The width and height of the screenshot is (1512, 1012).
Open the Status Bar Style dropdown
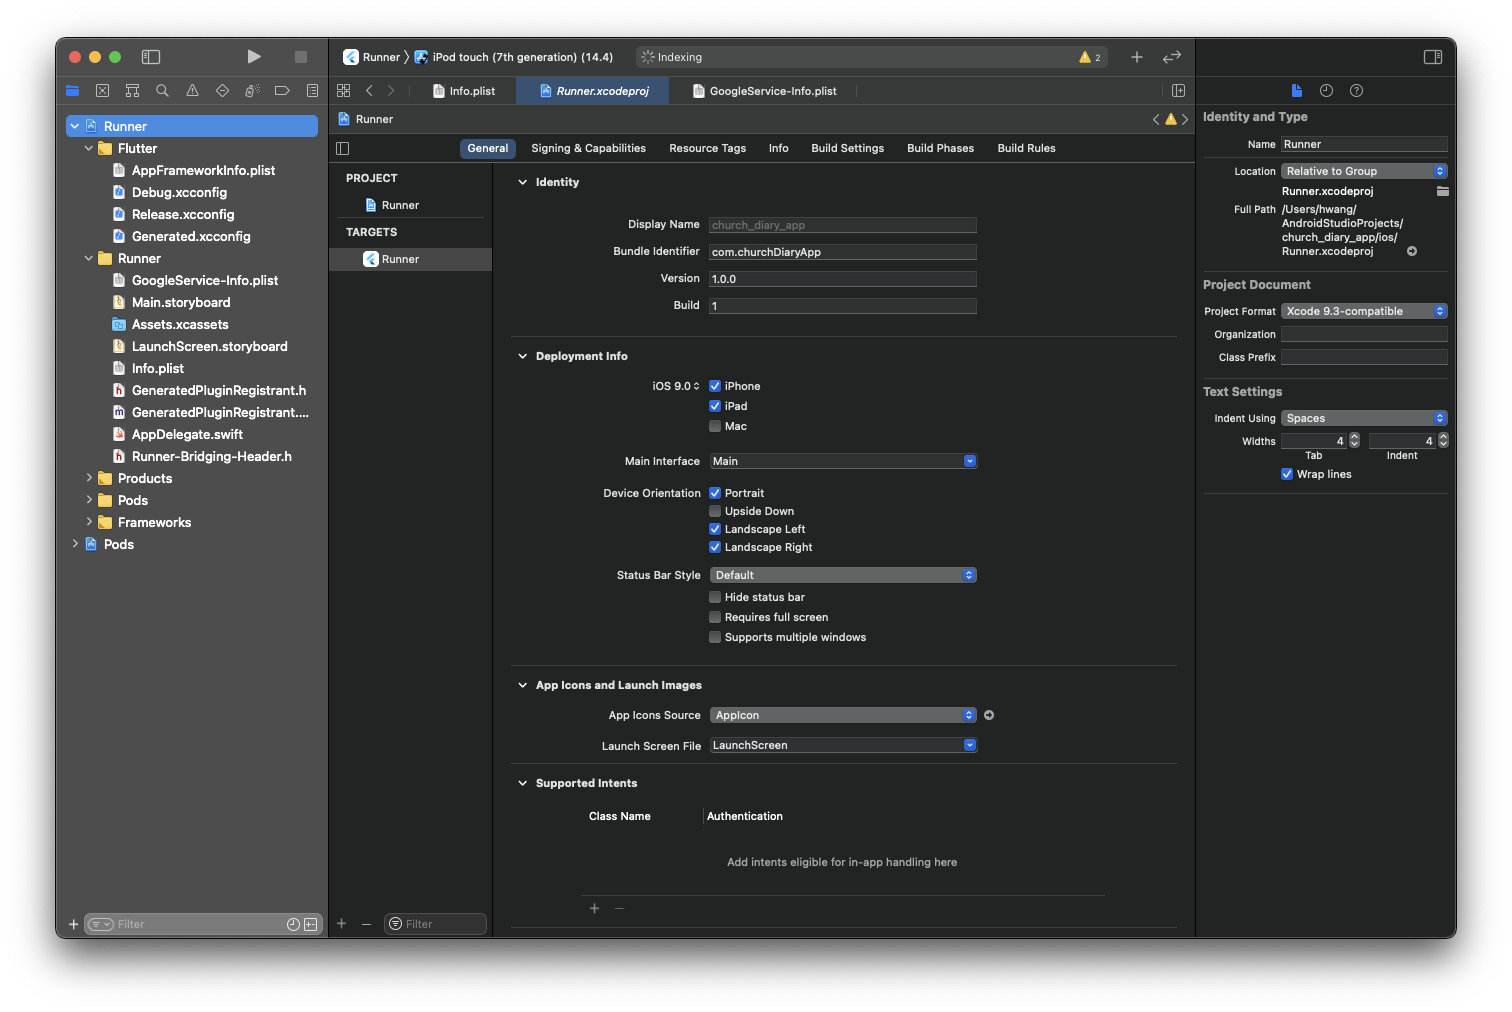[843, 575]
